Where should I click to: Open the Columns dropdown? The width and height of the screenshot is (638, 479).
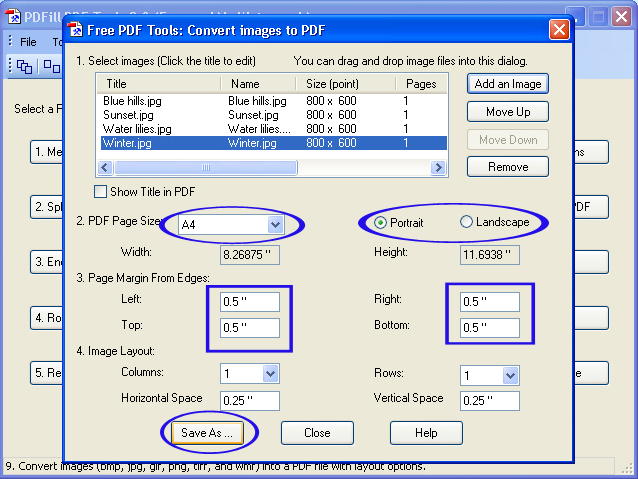point(271,374)
